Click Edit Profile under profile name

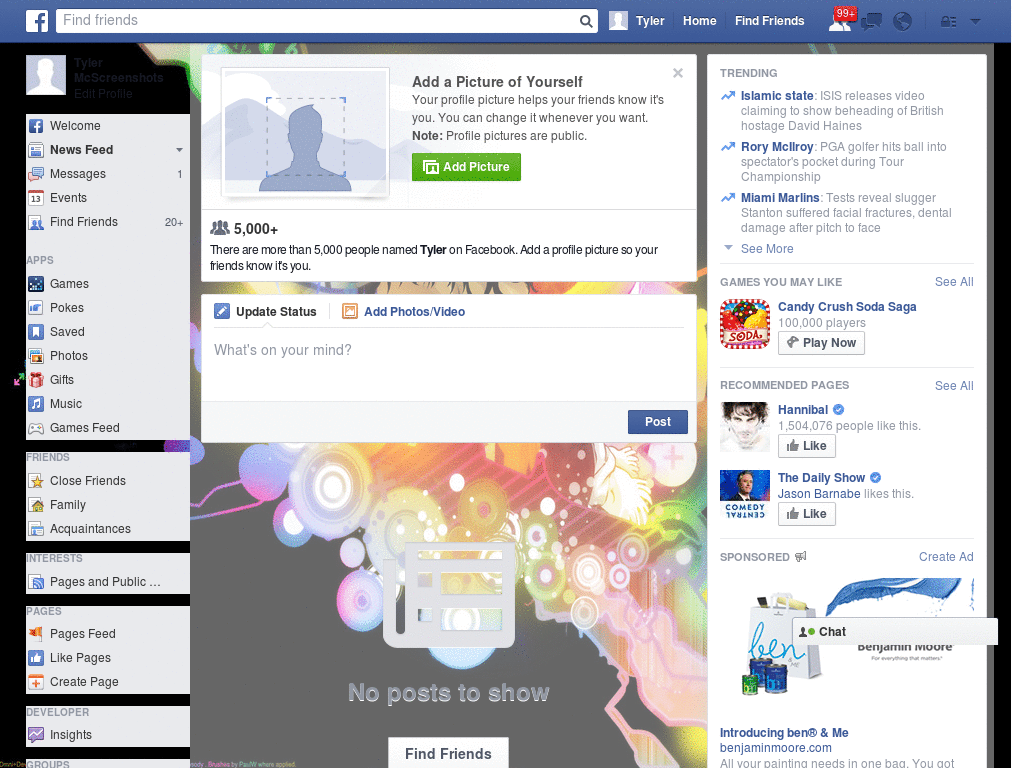click(x=103, y=93)
